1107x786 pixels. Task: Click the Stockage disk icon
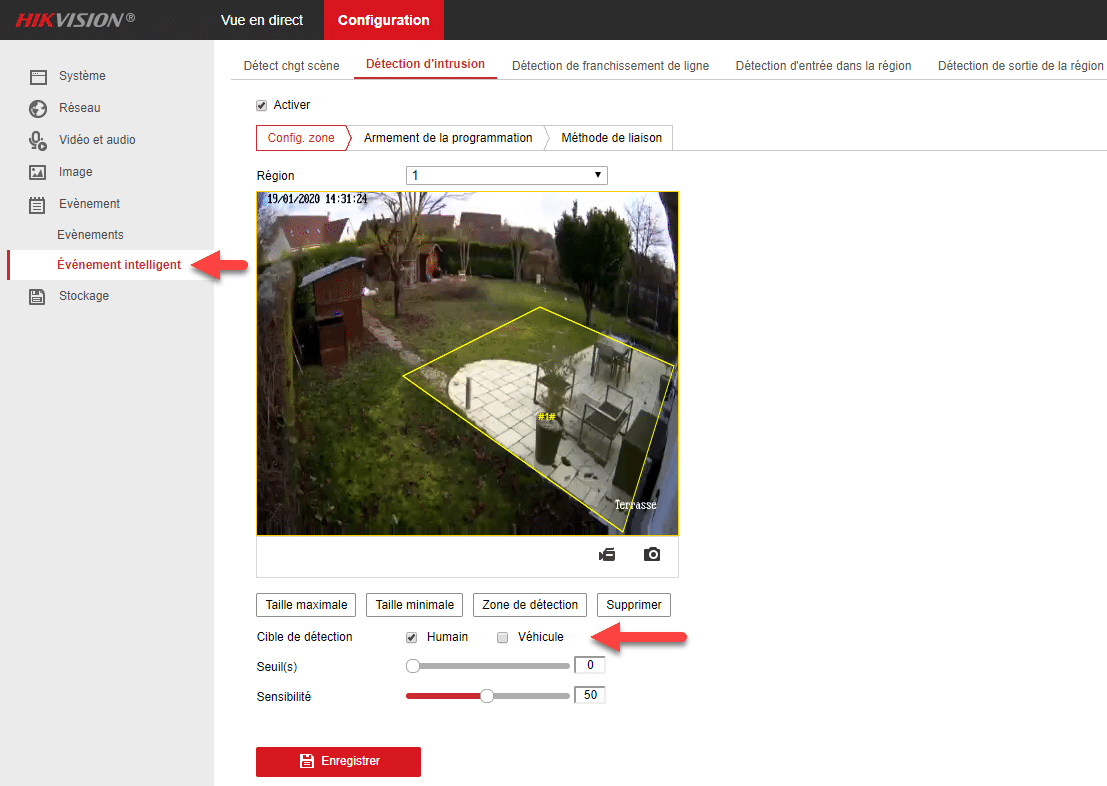[x=37, y=297]
